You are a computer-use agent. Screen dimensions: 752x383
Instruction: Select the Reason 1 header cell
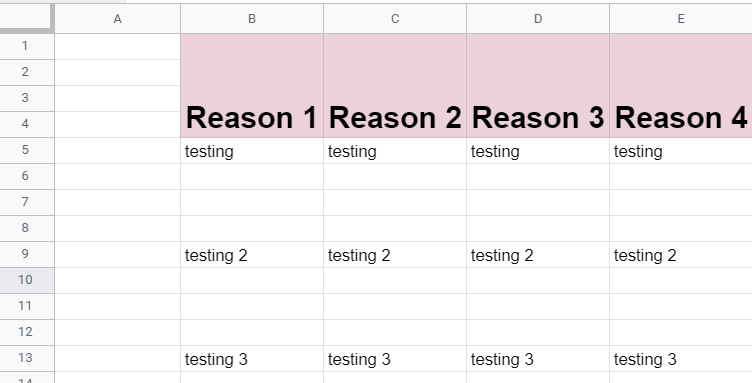click(252, 86)
